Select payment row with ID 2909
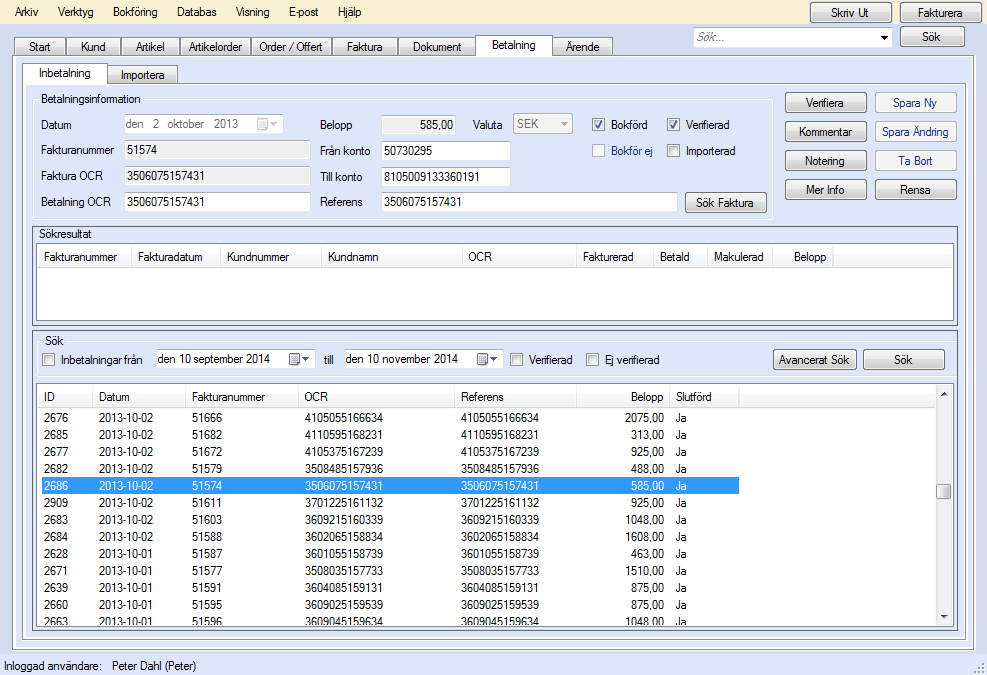This screenshot has width=987, height=675. coord(390,503)
